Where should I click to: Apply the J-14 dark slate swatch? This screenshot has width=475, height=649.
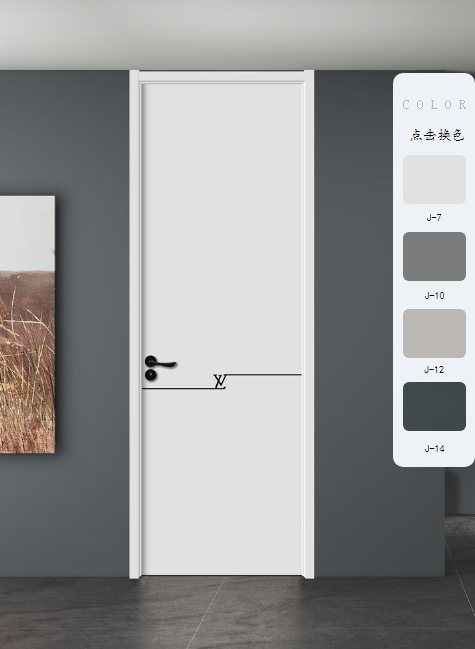[434, 406]
